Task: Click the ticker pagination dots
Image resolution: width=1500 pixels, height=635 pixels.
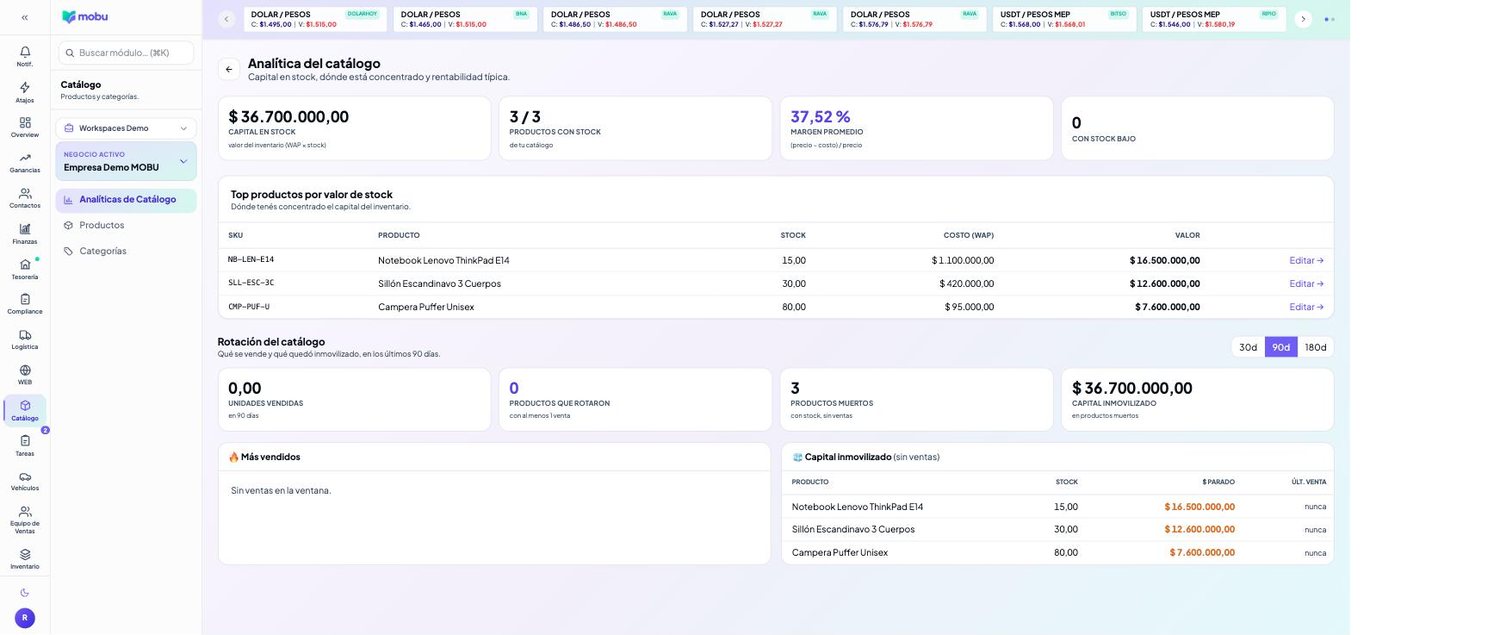Action: tap(1329, 19)
